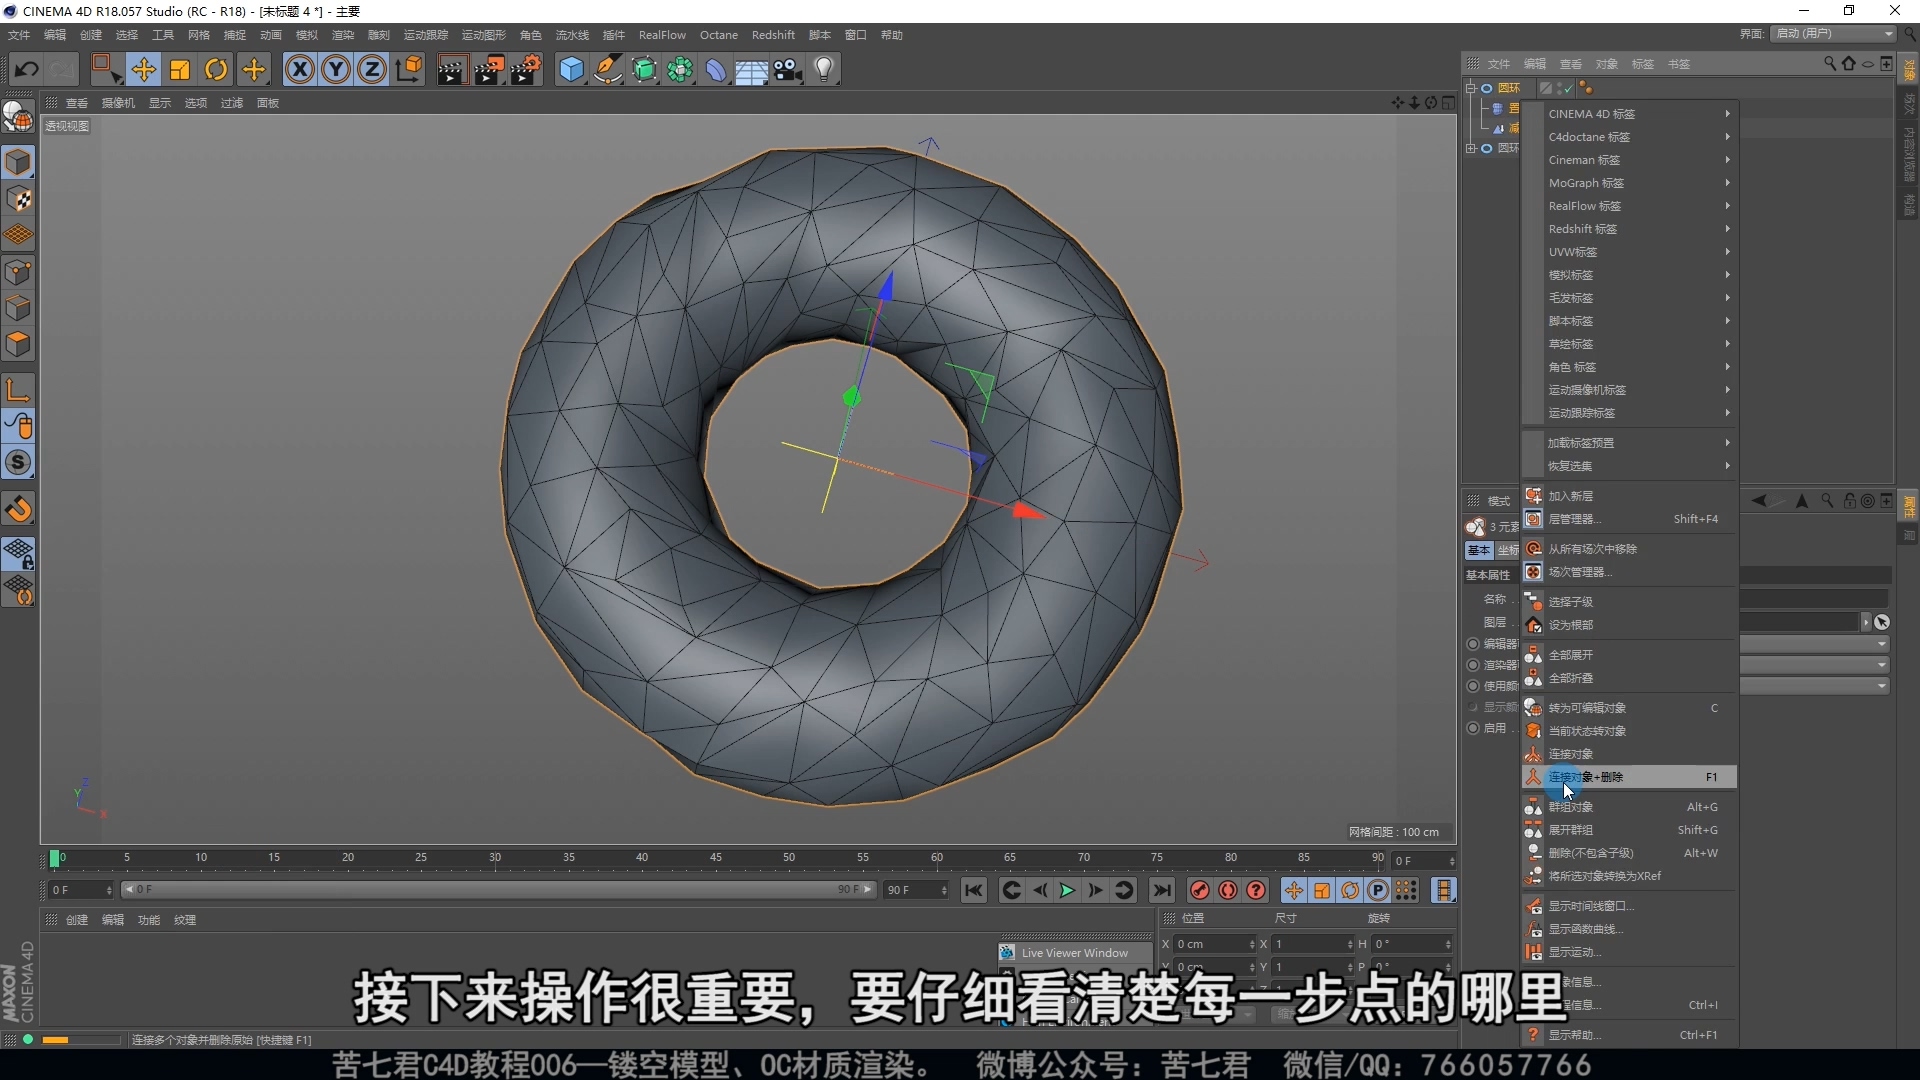Click frame 45 on the timeline ruler
Viewport: 1920px width, 1080px height.
tap(716, 858)
